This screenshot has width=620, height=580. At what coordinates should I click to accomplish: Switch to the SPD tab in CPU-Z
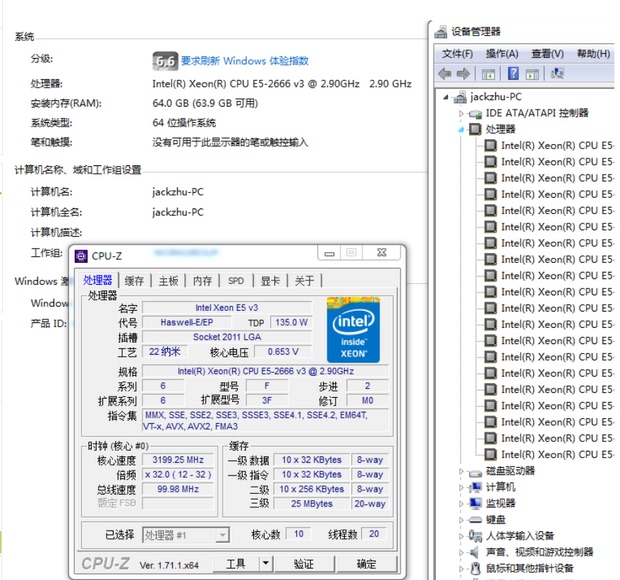click(x=236, y=281)
